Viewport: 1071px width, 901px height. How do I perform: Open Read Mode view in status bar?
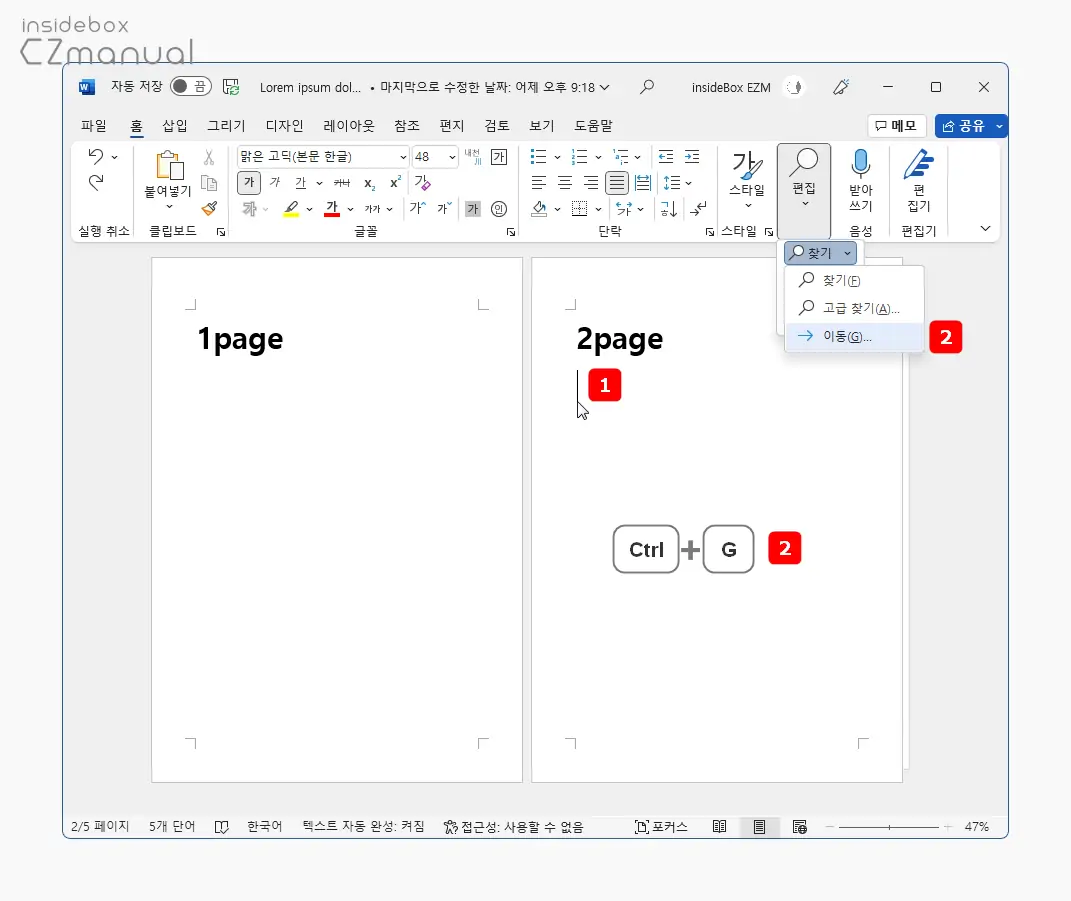(719, 827)
